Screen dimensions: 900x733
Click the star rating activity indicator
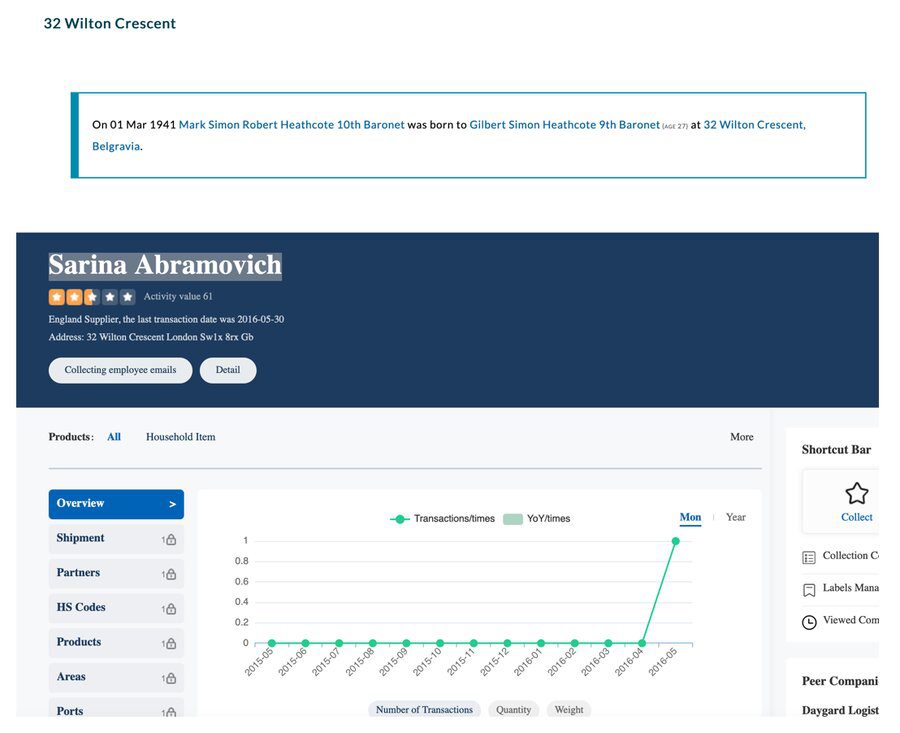click(x=91, y=297)
